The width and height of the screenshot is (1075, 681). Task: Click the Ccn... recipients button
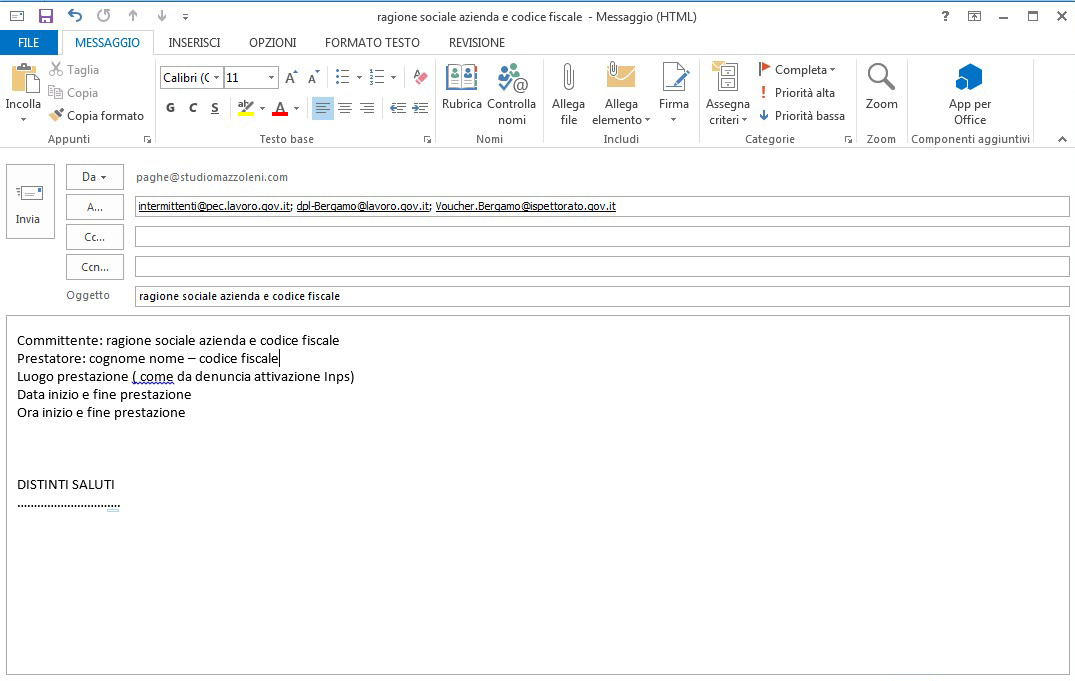click(x=94, y=267)
